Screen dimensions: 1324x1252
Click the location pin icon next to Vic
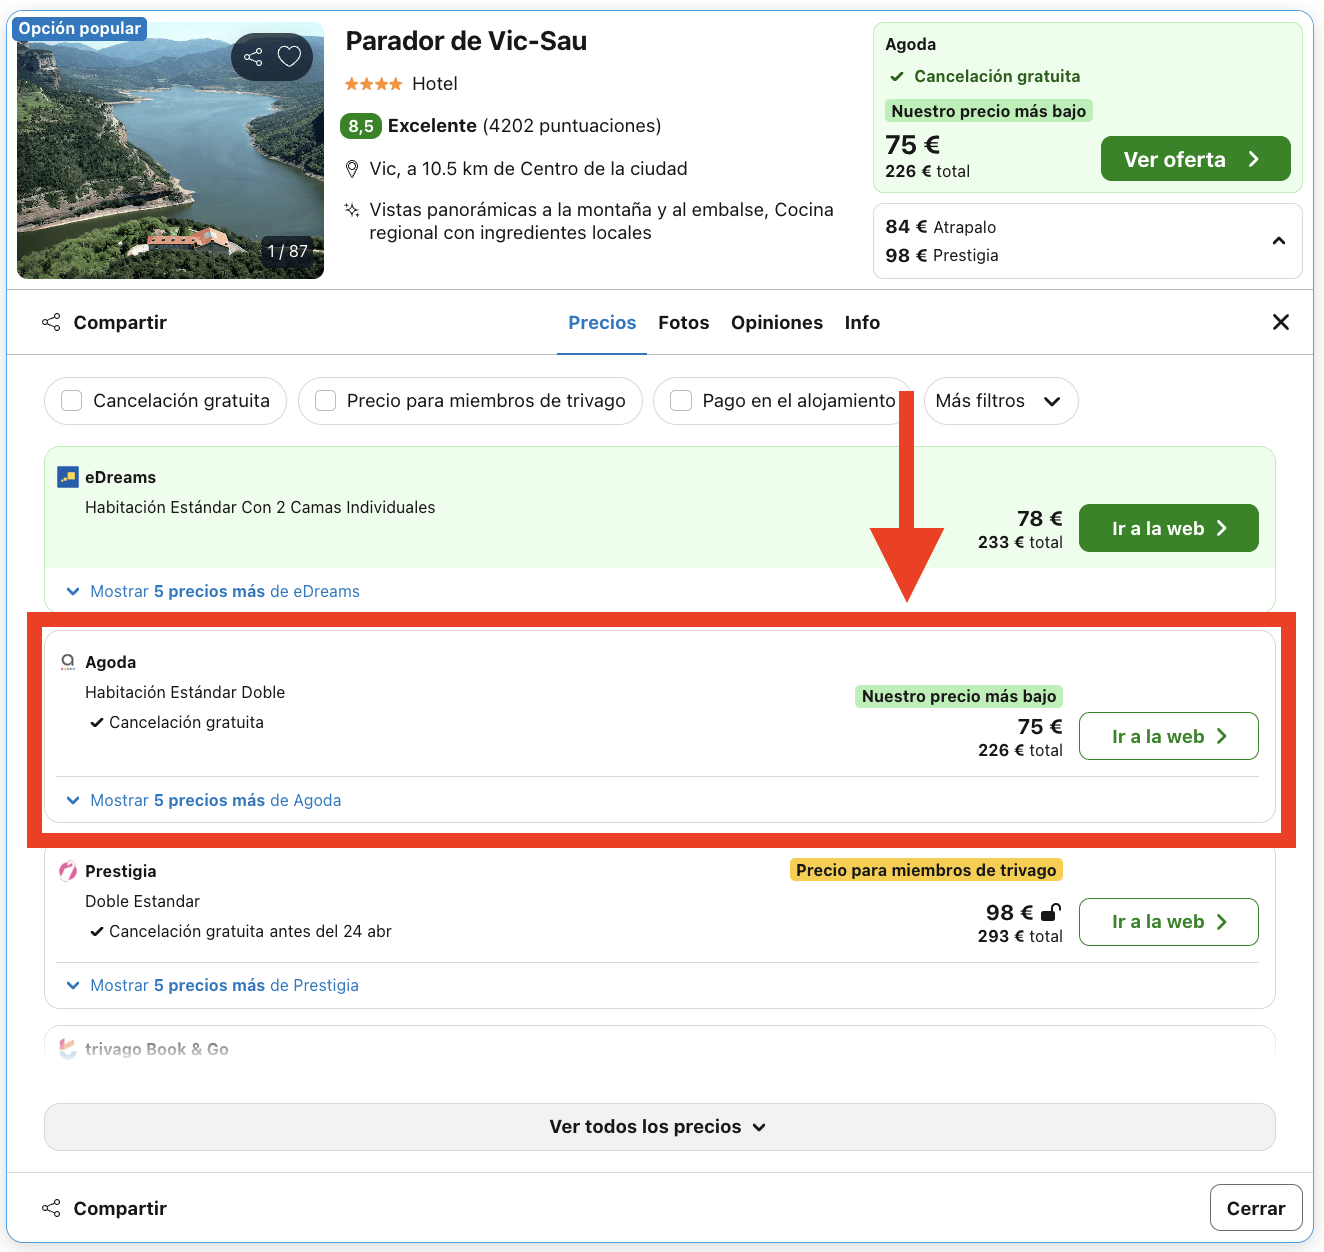352,169
